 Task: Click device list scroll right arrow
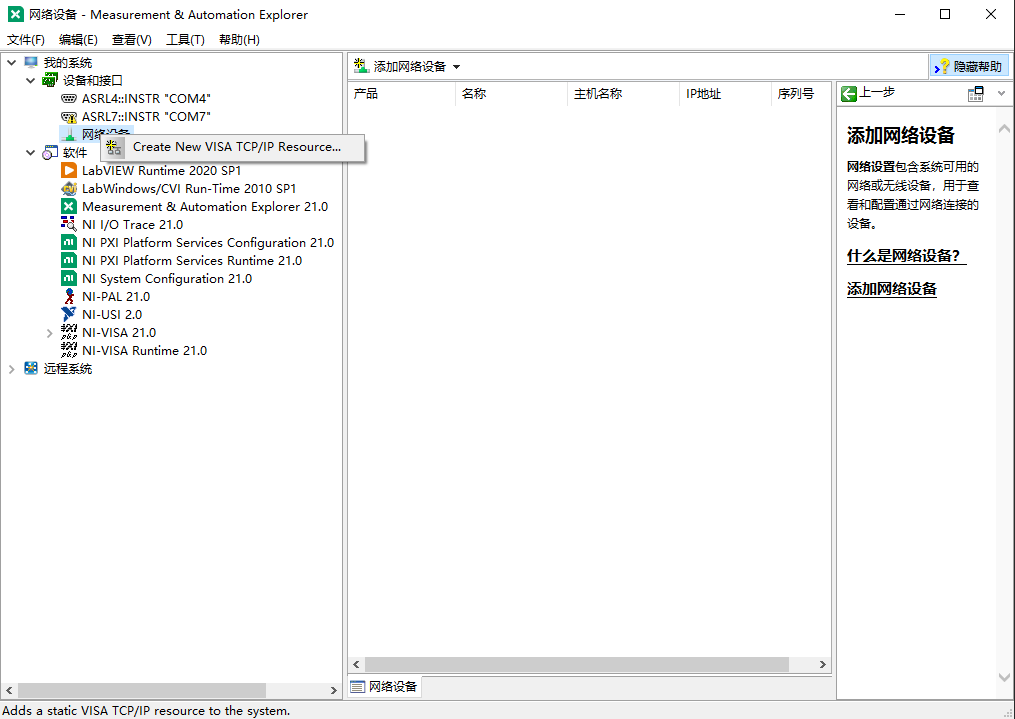[x=823, y=665]
